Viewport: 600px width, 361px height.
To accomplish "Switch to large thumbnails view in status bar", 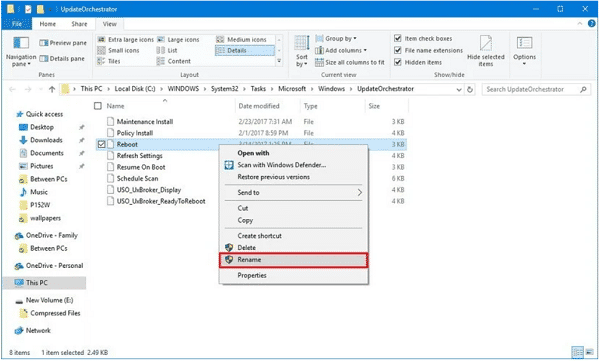I will click(590, 352).
